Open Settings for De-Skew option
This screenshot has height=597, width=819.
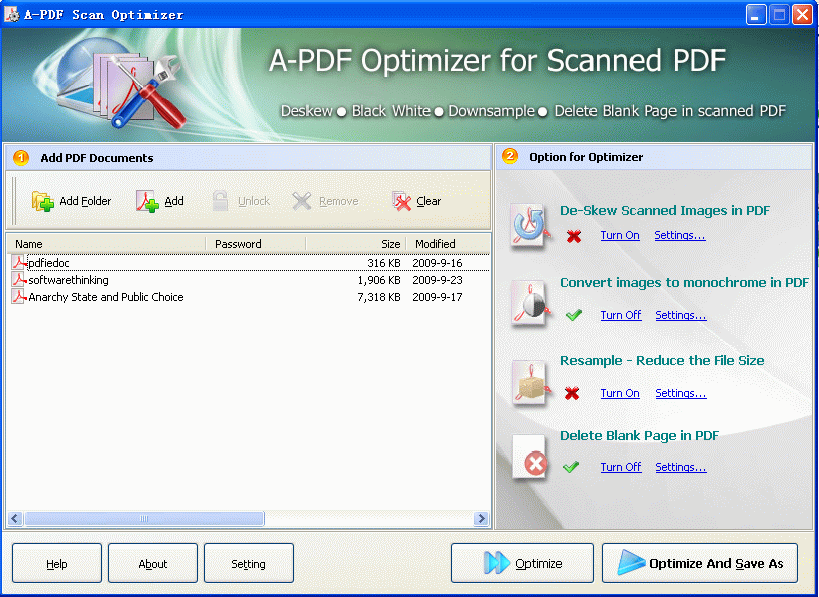click(x=680, y=236)
